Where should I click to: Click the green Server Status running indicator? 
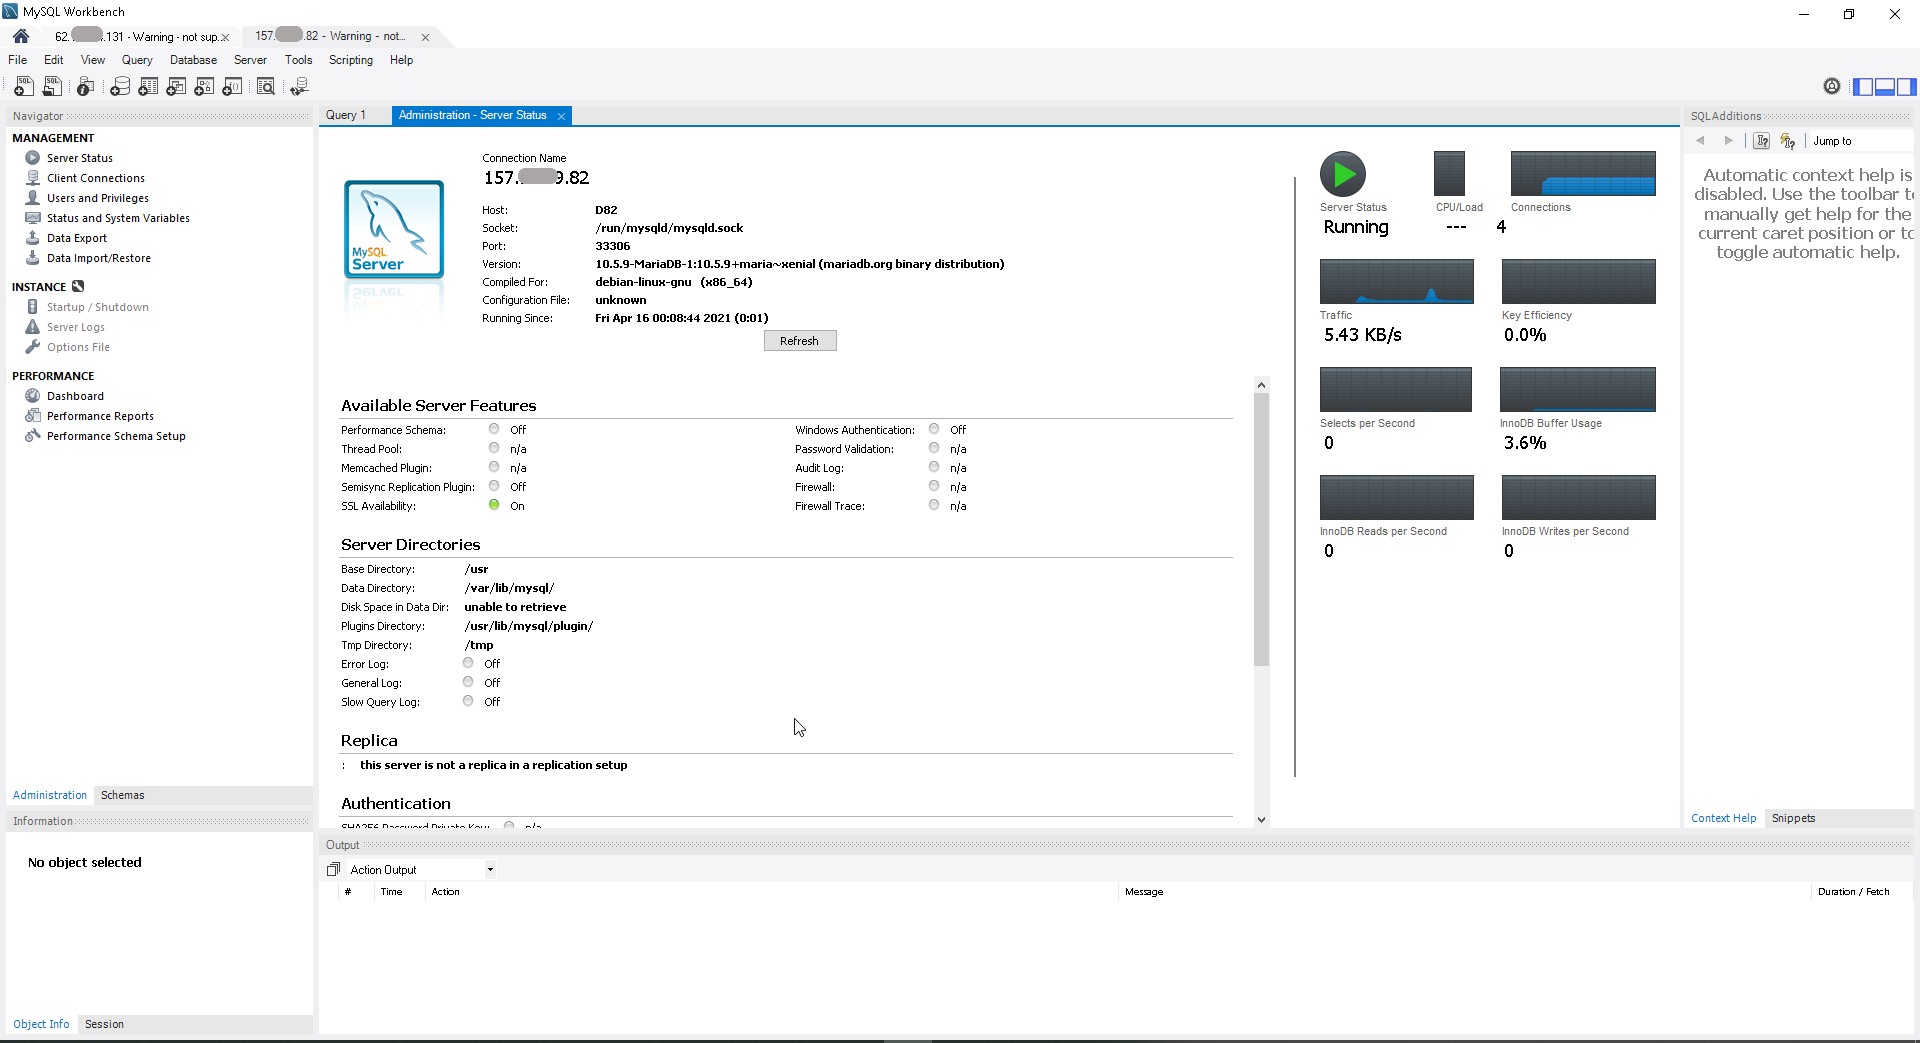[1343, 174]
